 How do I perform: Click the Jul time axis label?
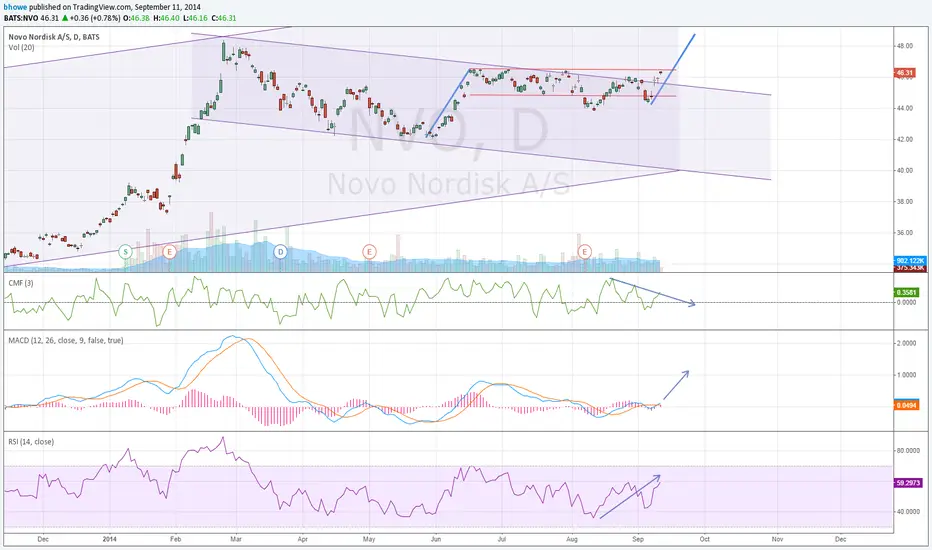pos(501,540)
